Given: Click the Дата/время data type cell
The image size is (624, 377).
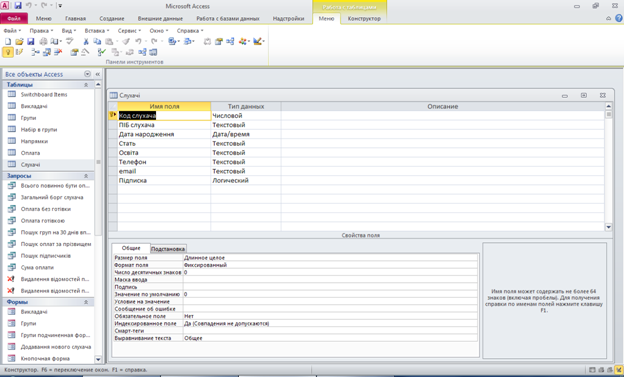Looking at the screenshot, I should 246,134.
